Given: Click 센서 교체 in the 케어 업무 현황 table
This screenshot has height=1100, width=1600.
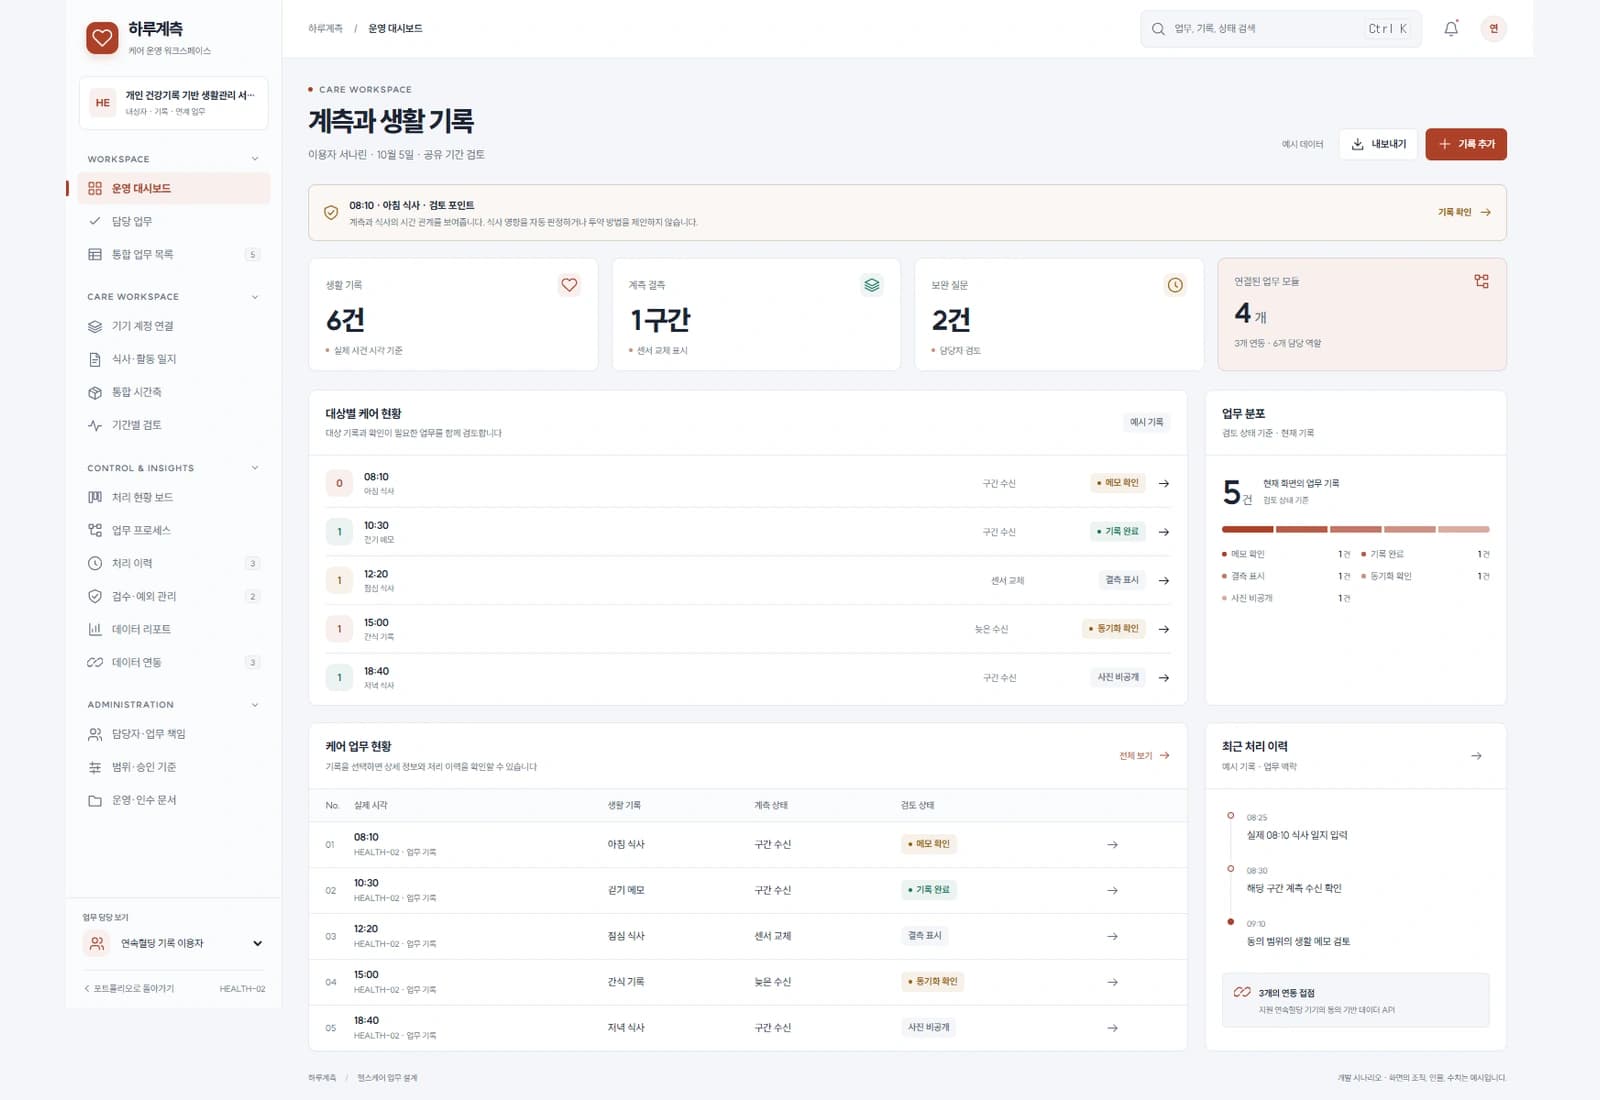Looking at the screenshot, I should tap(772, 936).
